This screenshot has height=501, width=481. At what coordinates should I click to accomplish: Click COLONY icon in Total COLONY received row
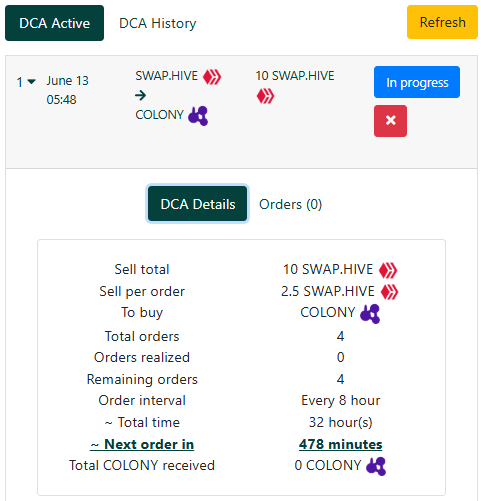376,466
